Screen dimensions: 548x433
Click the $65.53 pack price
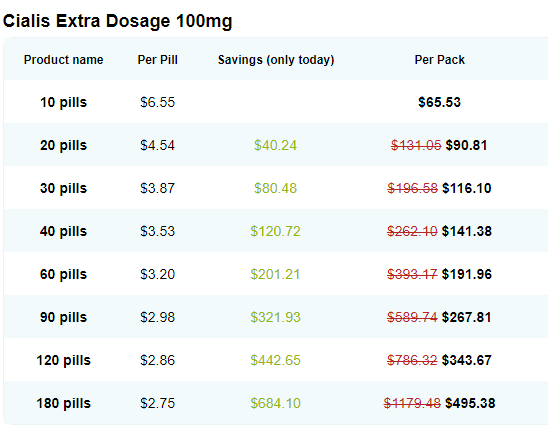click(439, 102)
